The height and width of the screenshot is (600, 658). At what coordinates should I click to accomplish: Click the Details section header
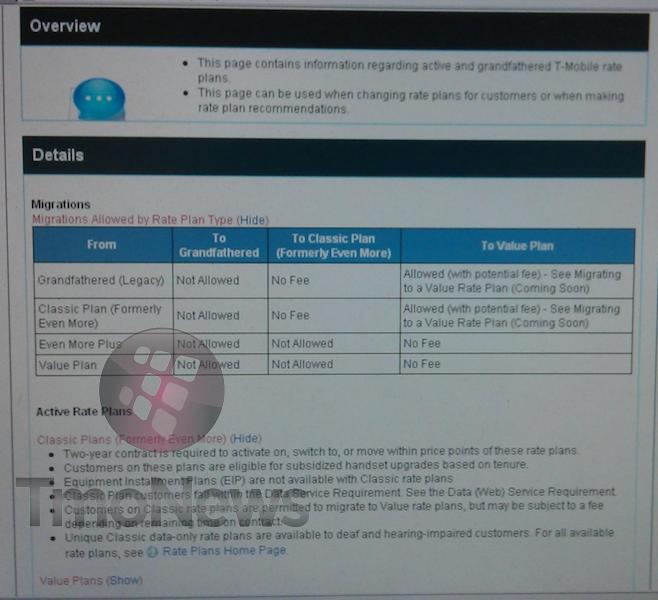[334, 157]
